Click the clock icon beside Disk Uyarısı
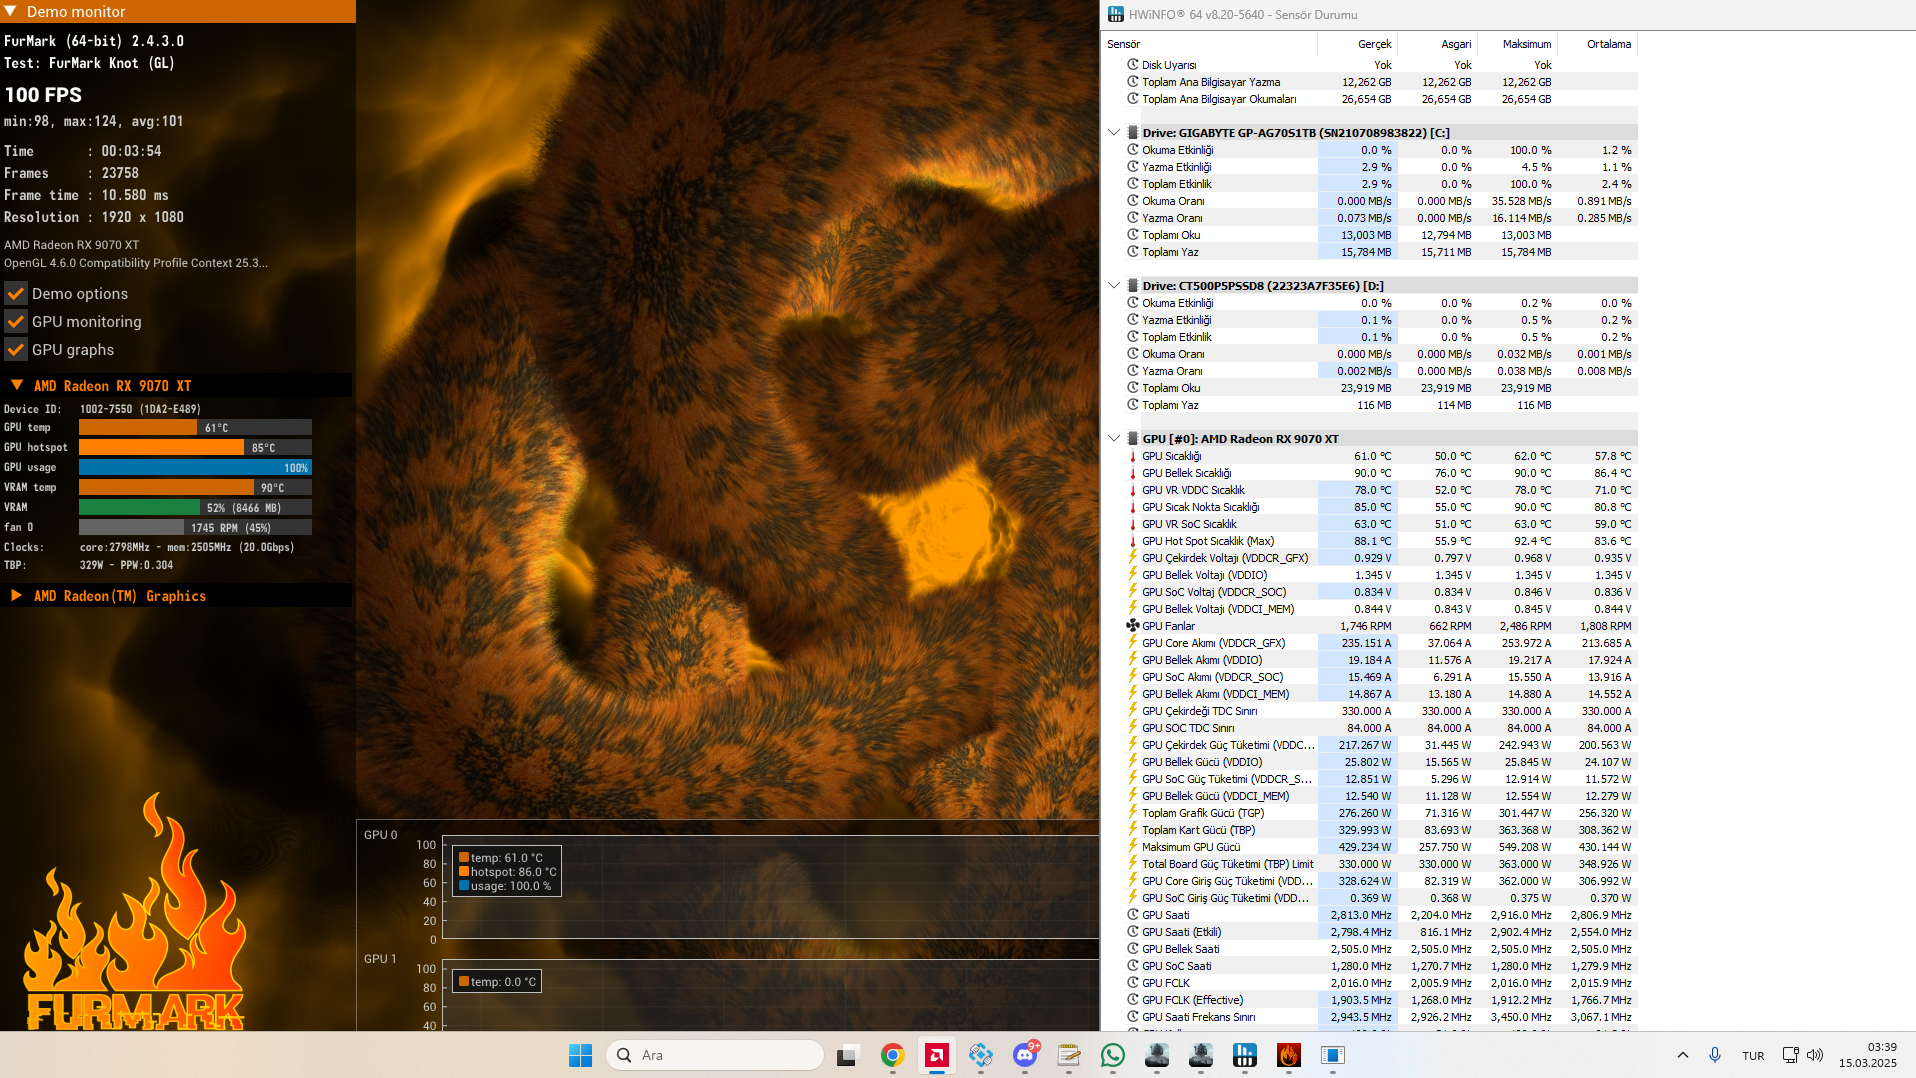Viewport: 1916px width, 1078px height. [1133, 64]
